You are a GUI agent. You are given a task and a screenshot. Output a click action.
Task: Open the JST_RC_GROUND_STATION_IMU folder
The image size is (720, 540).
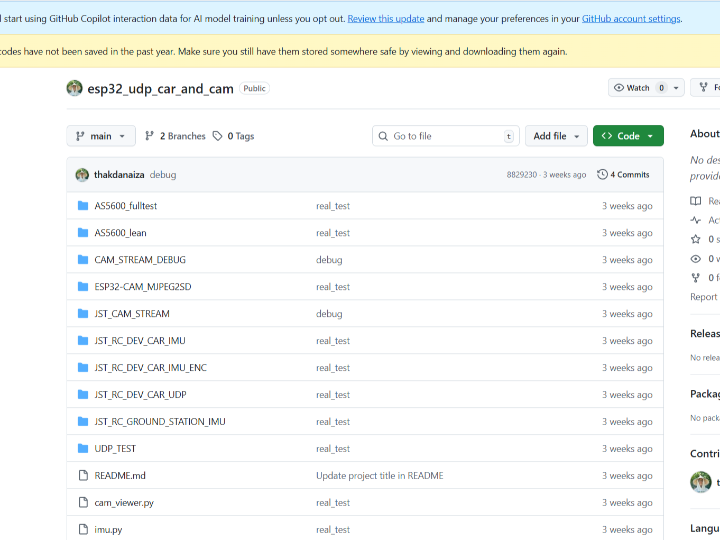click(x=159, y=422)
